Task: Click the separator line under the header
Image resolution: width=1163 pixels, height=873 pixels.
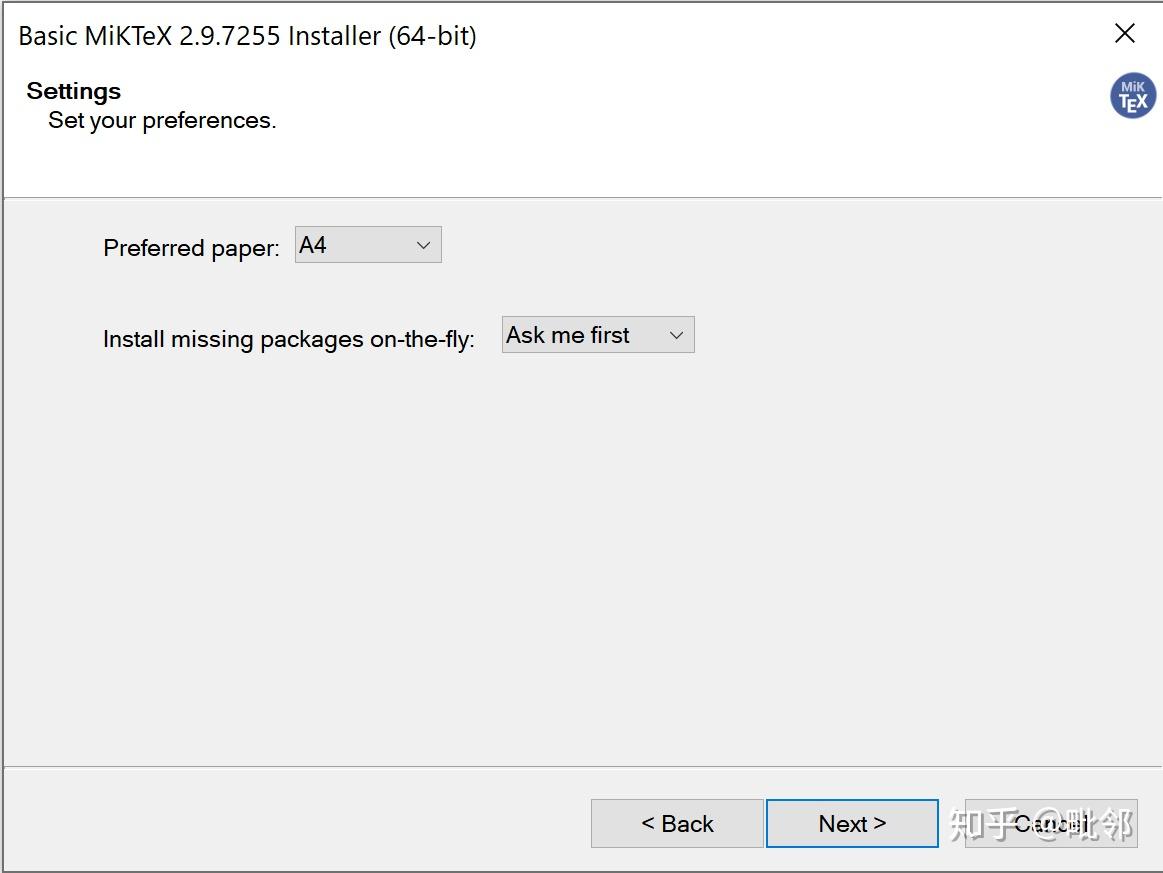Action: click(x=580, y=198)
